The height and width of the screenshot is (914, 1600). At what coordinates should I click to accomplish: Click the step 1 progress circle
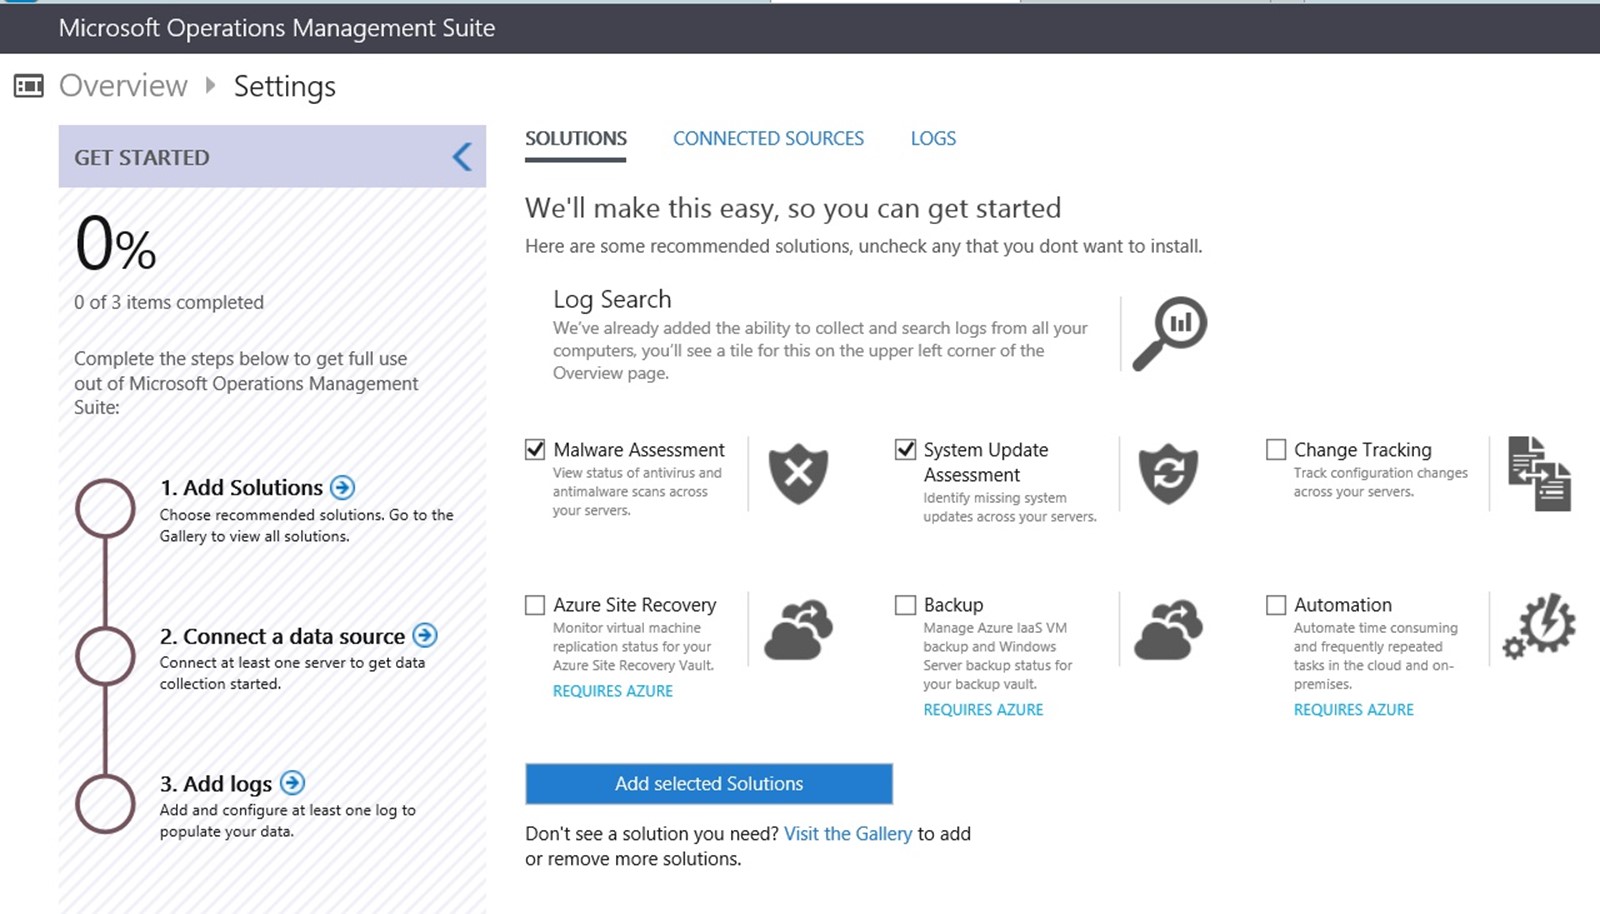[x=105, y=508]
